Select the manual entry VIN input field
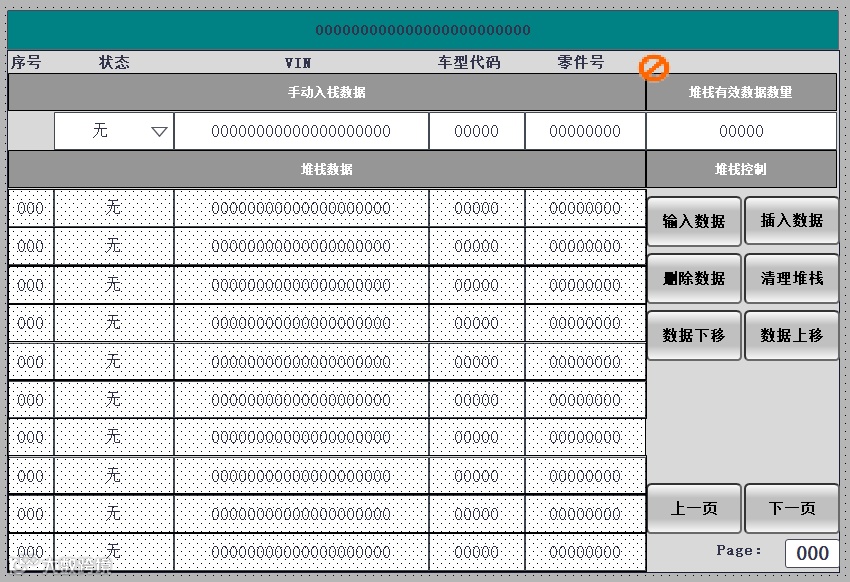Screen dimensions: 850x582 click(x=301, y=131)
